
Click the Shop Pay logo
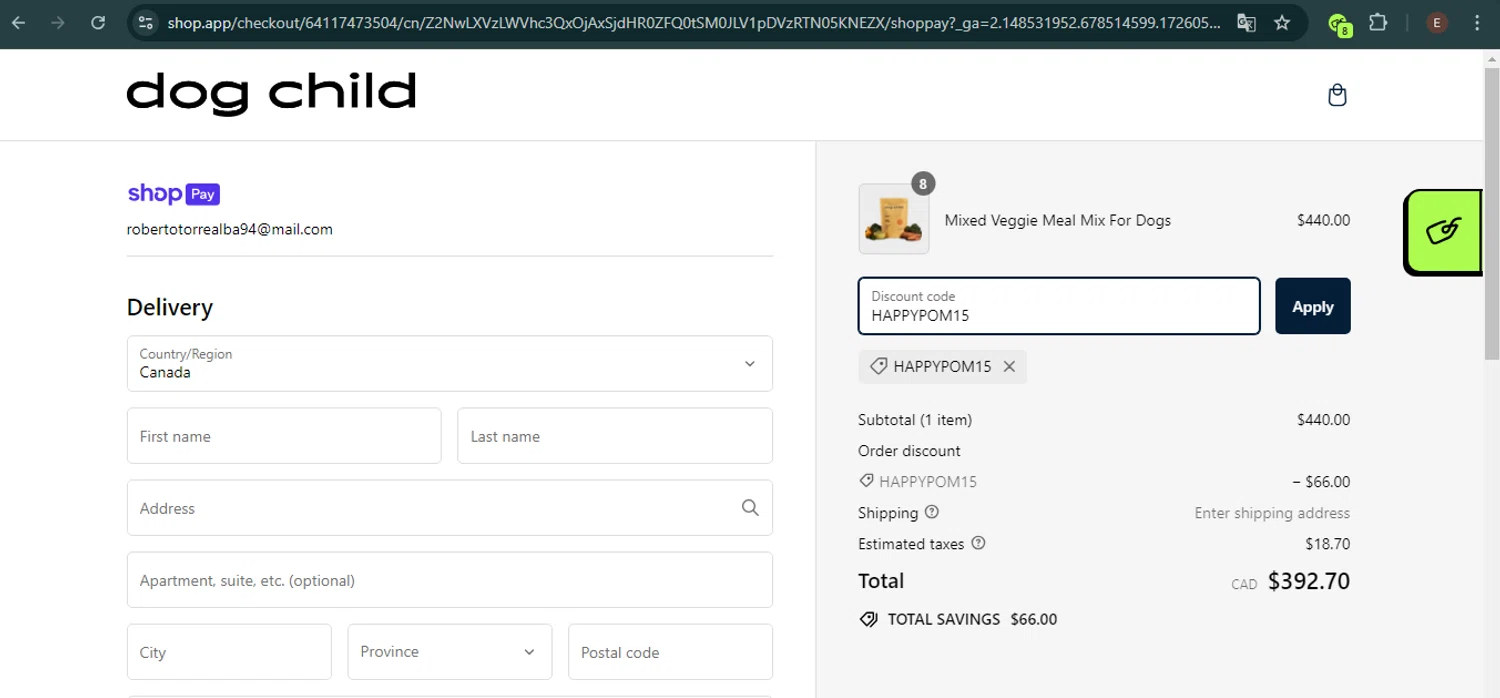coord(173,194)
